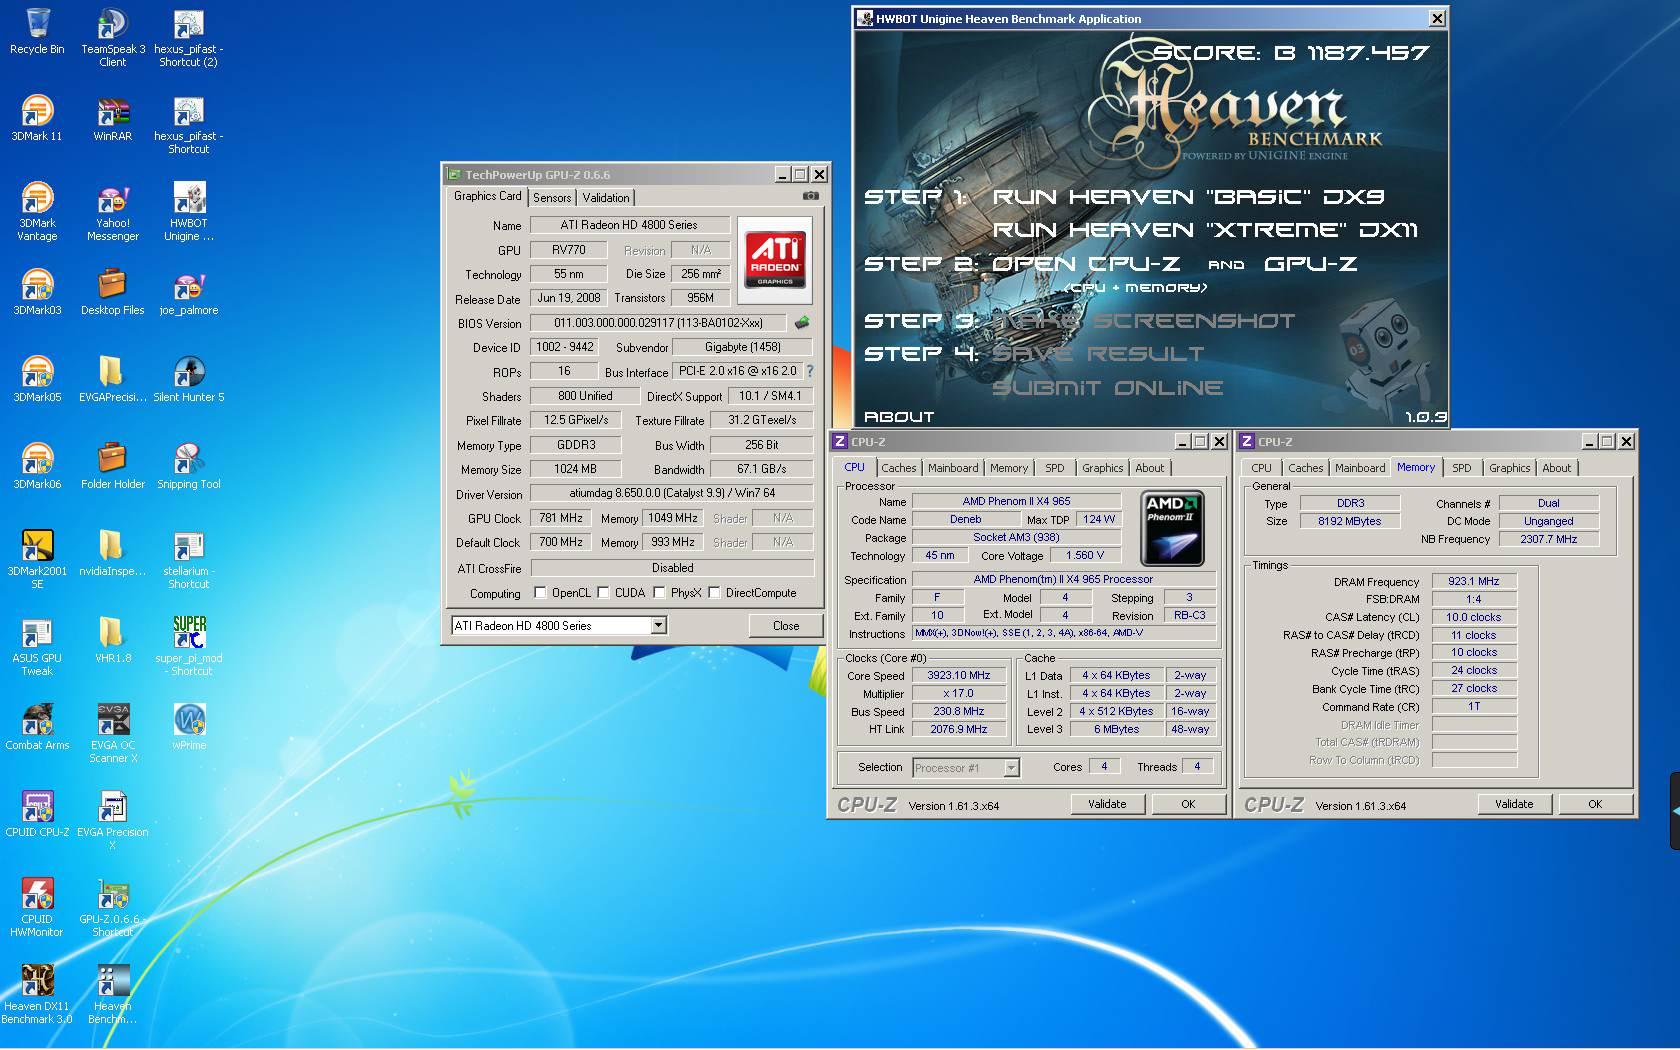Image resolution: width=1680 pixels, height=1050 pixels.
Task: Expand GPU selection dropdown in GPU-Z
Action: [x=658, y=626]
